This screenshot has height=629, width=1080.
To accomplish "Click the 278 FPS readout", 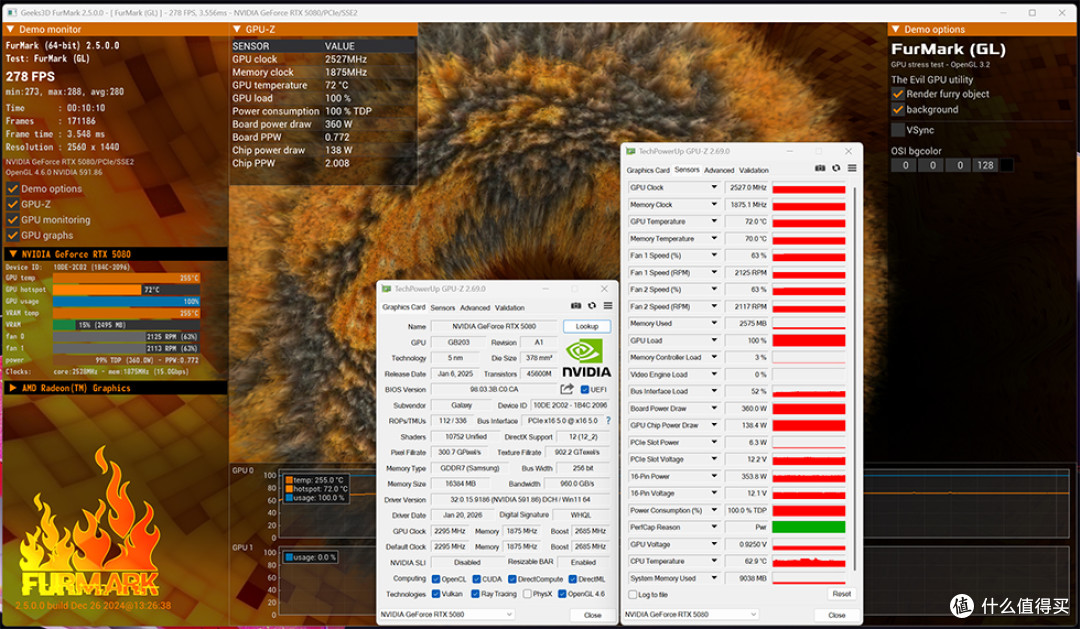I will click(x=30, y=76).
